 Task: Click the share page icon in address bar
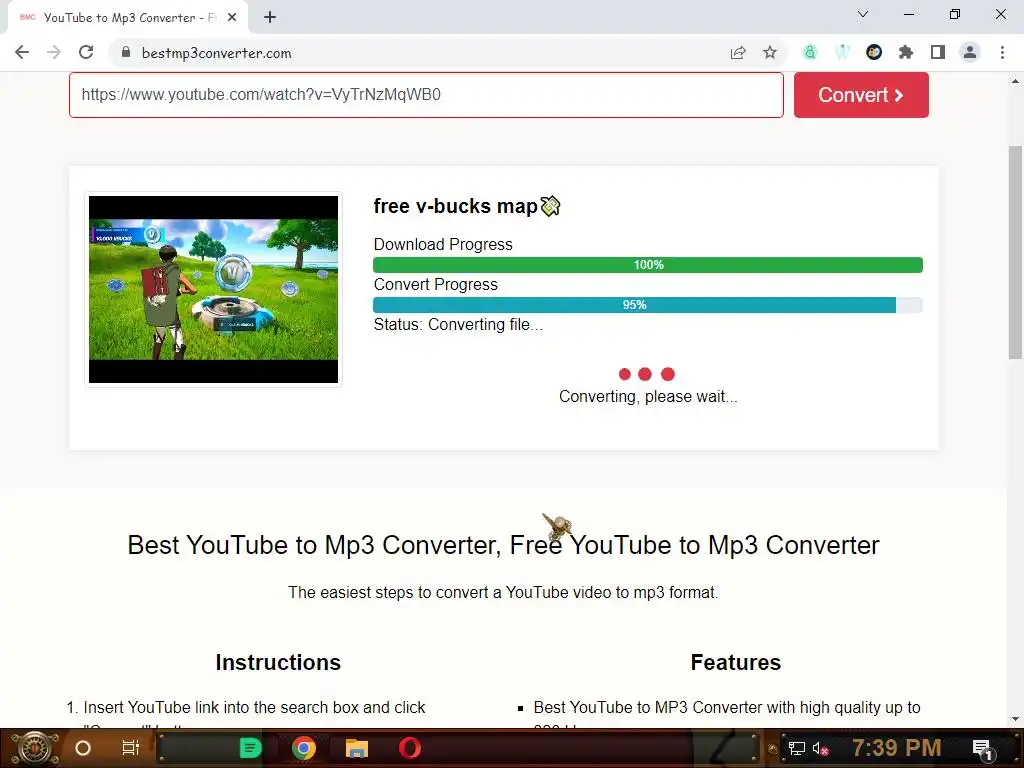tap(738, 53)
